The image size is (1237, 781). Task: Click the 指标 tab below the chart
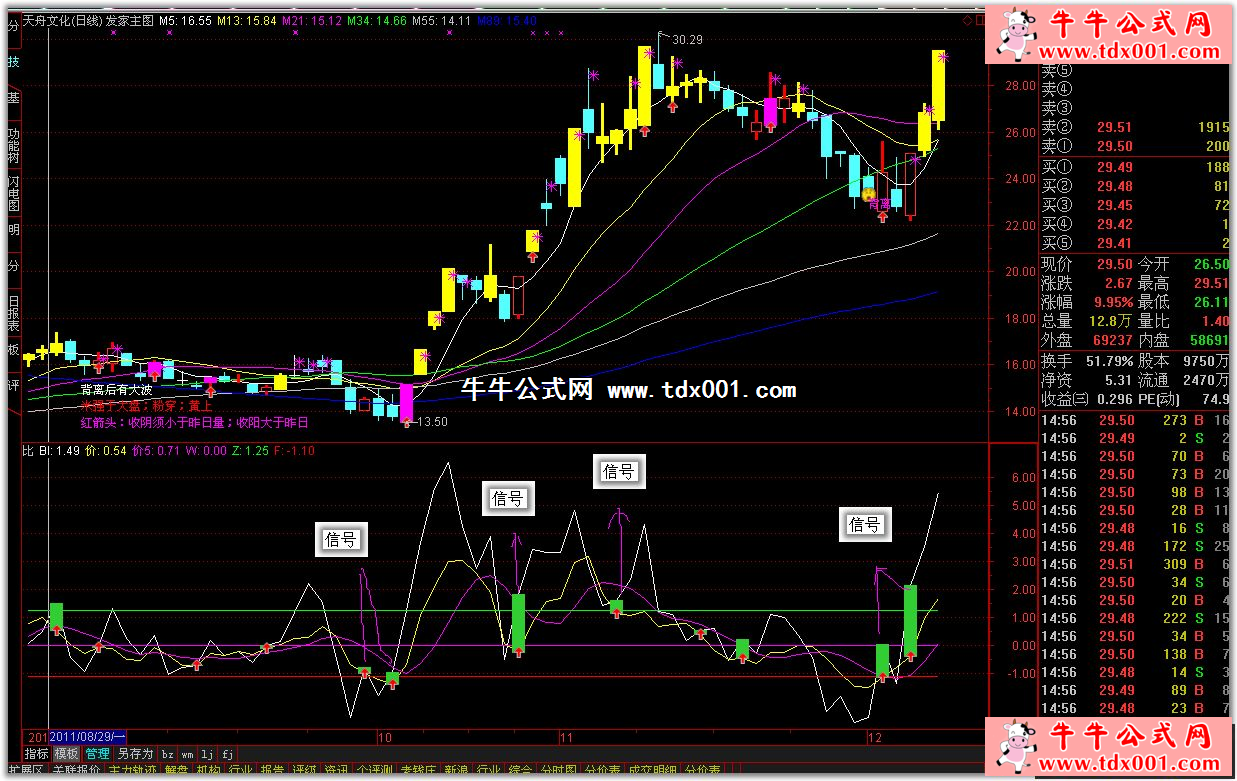(x=36, y=754)
